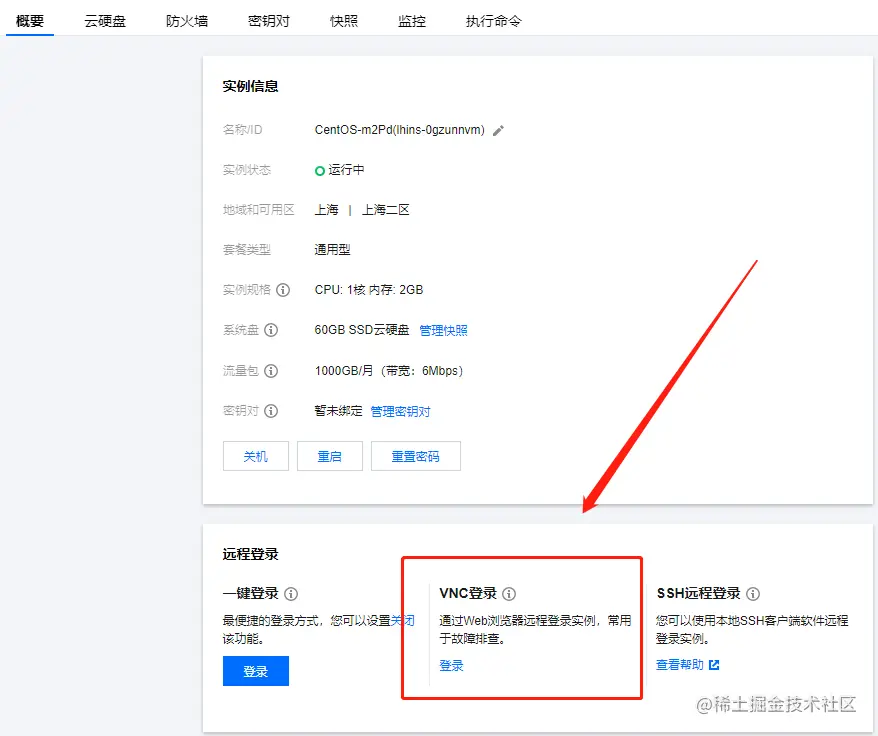Click the CPU: 1核 内存: 2GB value
The image size is (878, 736).
coord(369,290)
